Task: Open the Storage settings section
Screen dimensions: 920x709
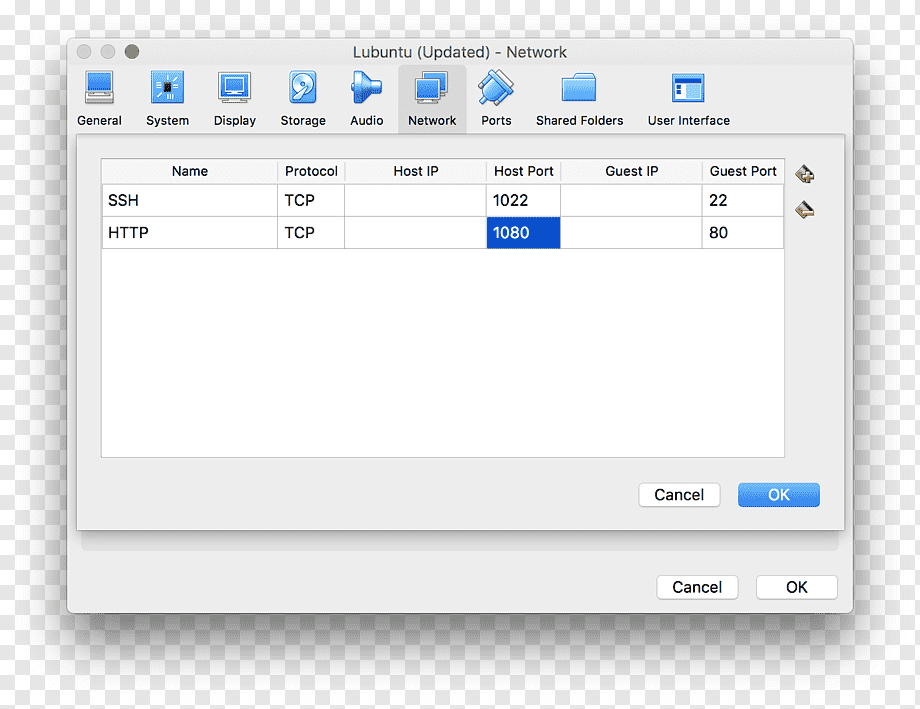Action: coord(303,99)
